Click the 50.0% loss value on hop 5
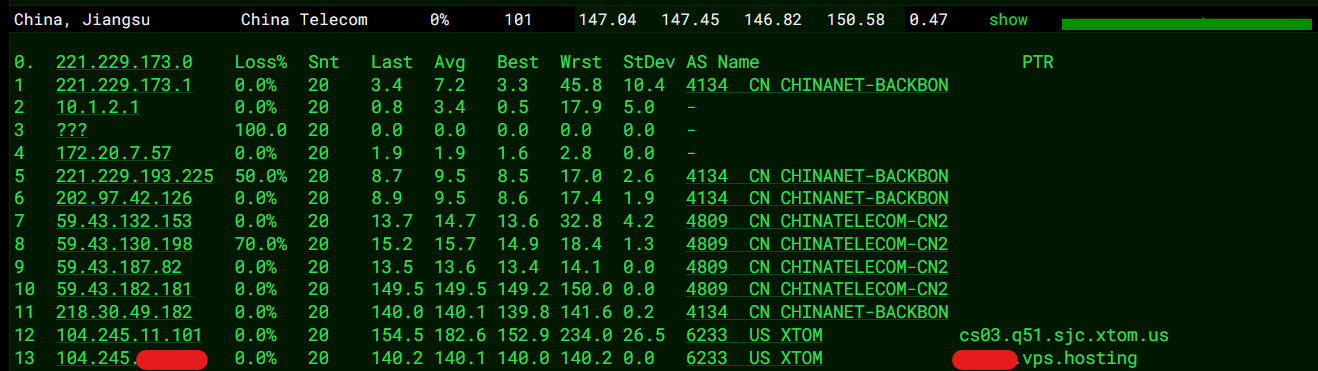Screen dimensions: 1318x371 pos(261,175)
